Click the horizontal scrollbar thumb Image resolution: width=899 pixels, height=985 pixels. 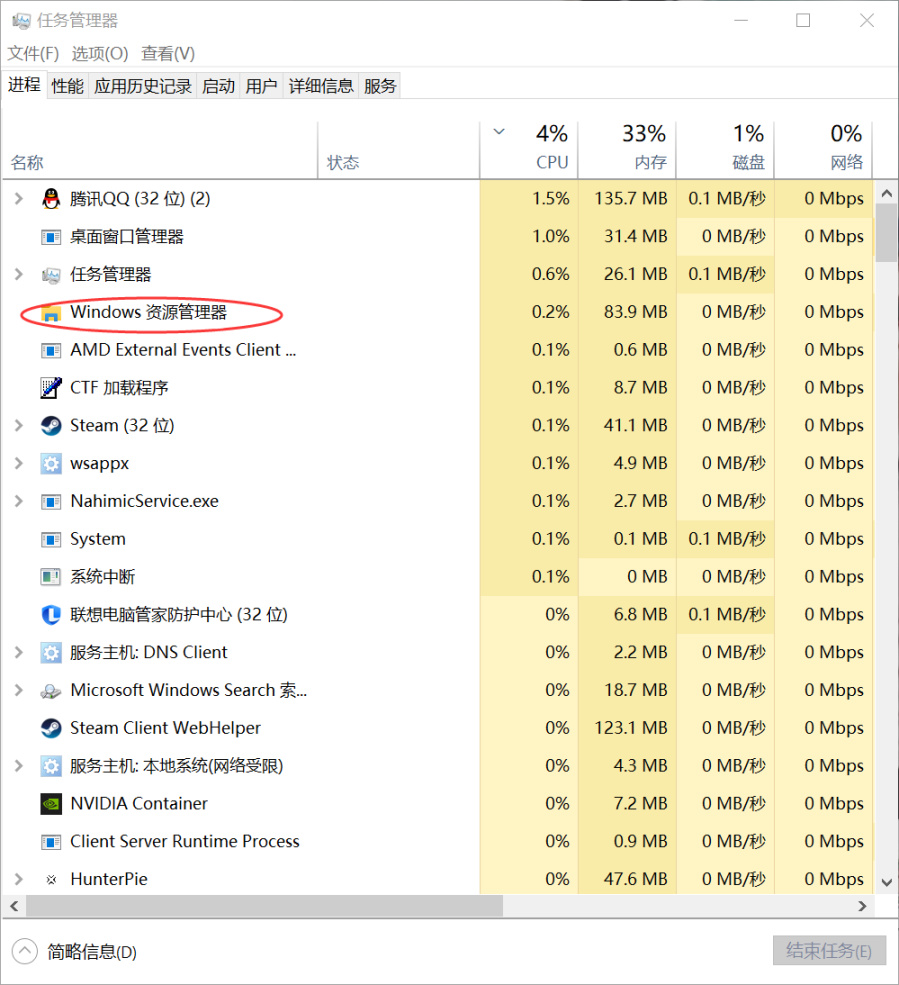click(264, 906)
